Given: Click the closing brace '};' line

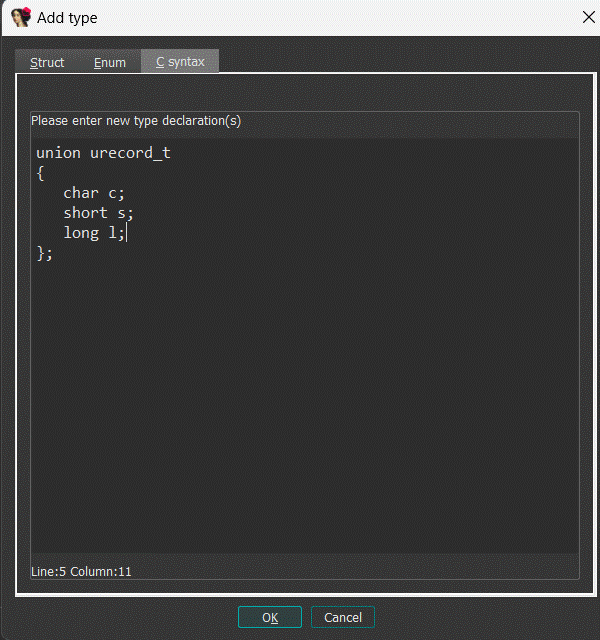Looking at the screenshot, I should coord(44,253).
